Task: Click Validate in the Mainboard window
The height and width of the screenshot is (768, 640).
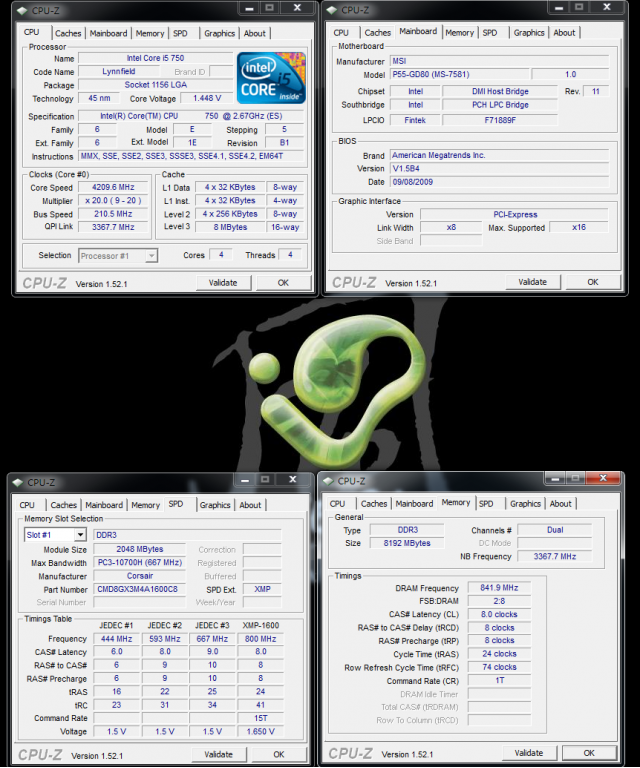Action: click(x=533, y=282)
